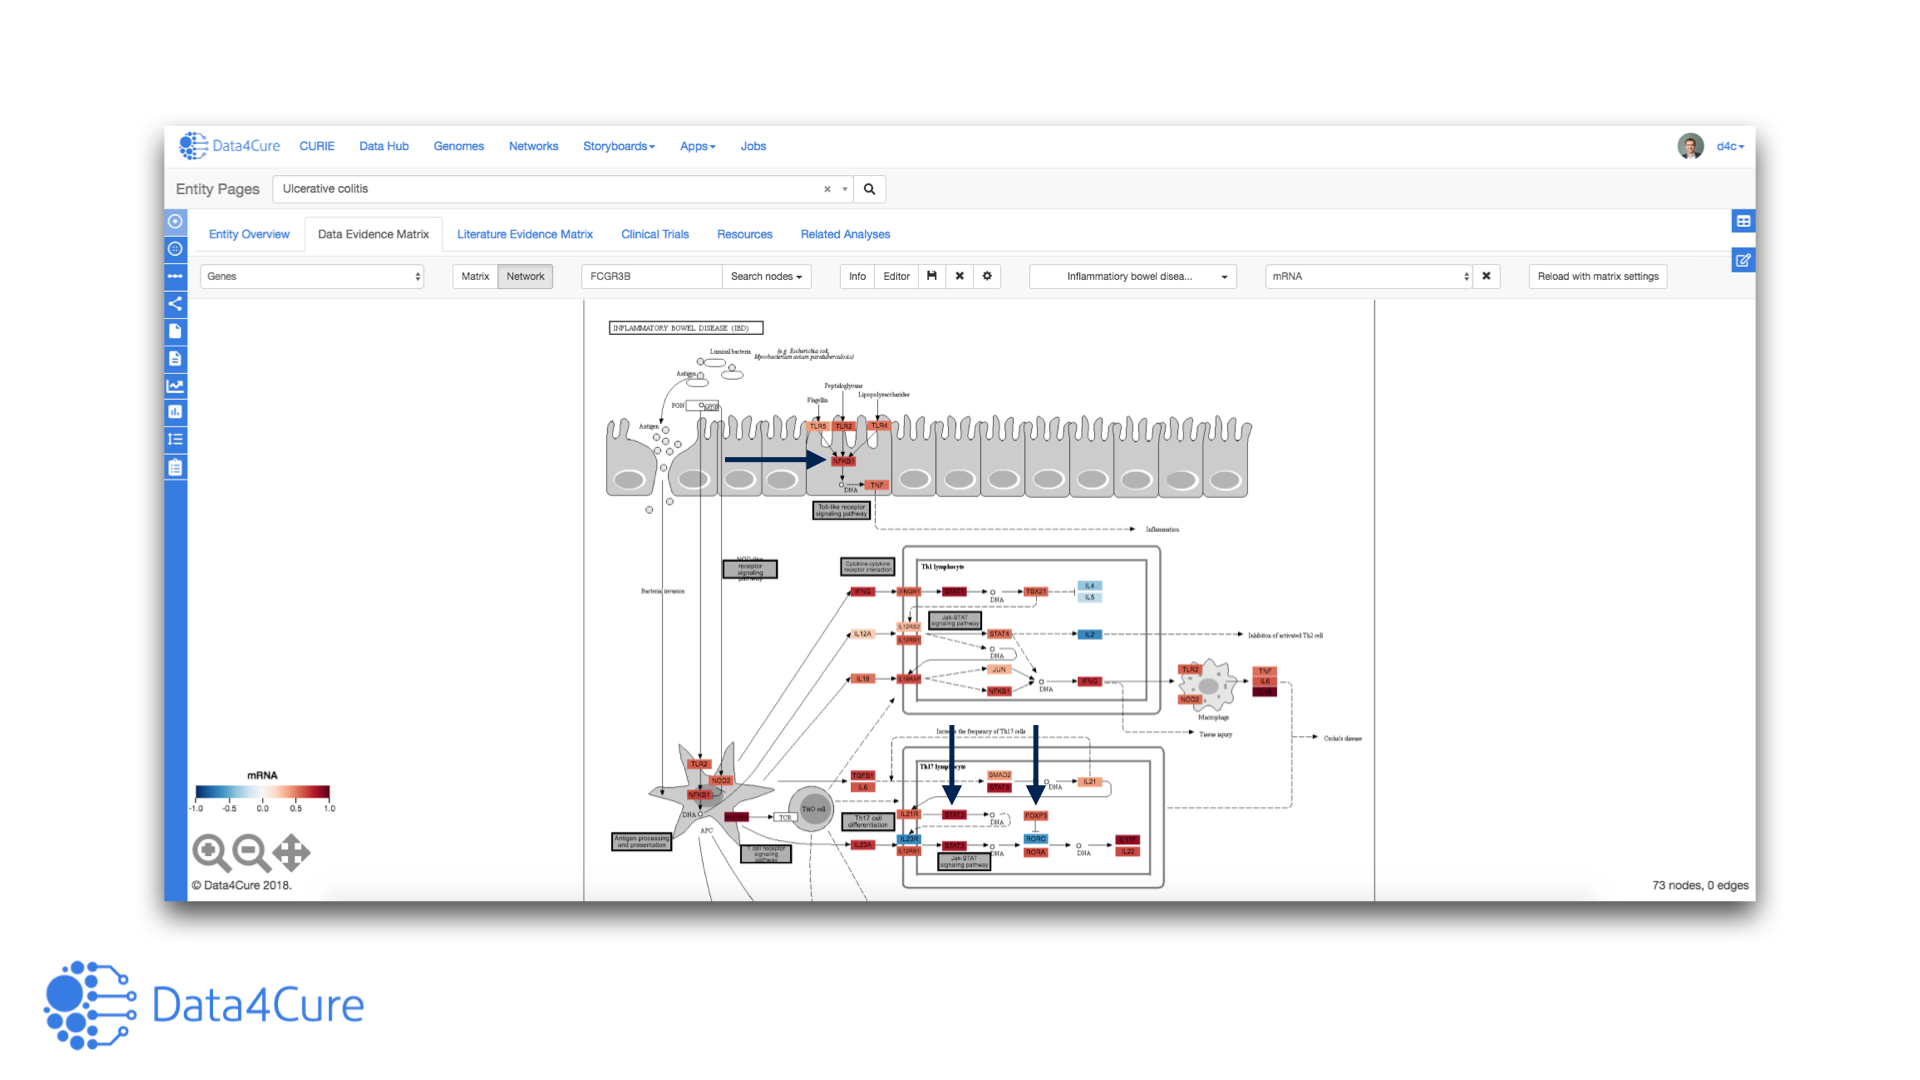Click the Data Hub link

point(384,146)
